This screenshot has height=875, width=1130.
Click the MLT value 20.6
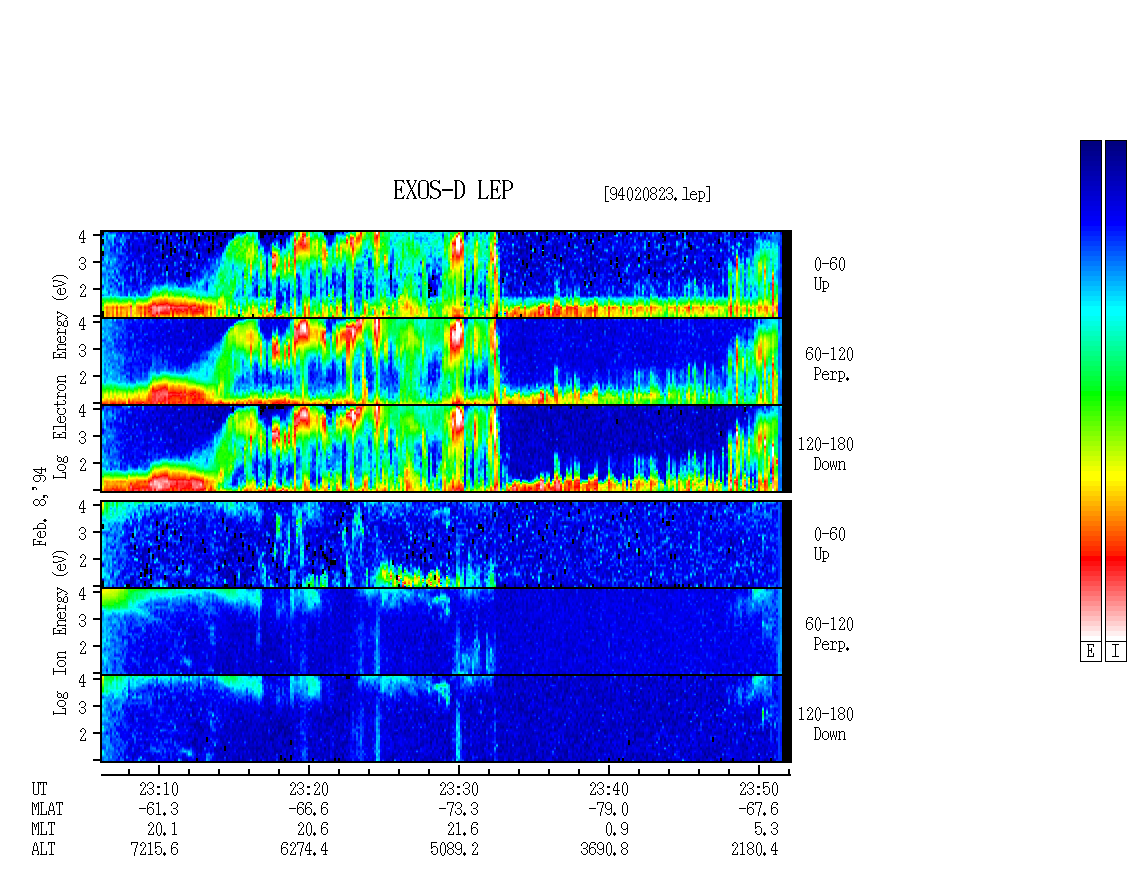[313, 830]
